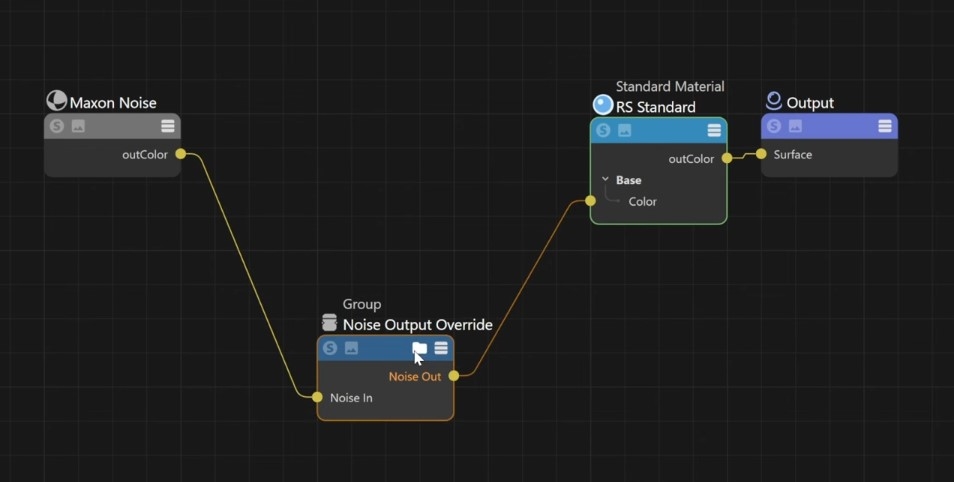Toggle preview image icon on Output node

tap(795, 126)
